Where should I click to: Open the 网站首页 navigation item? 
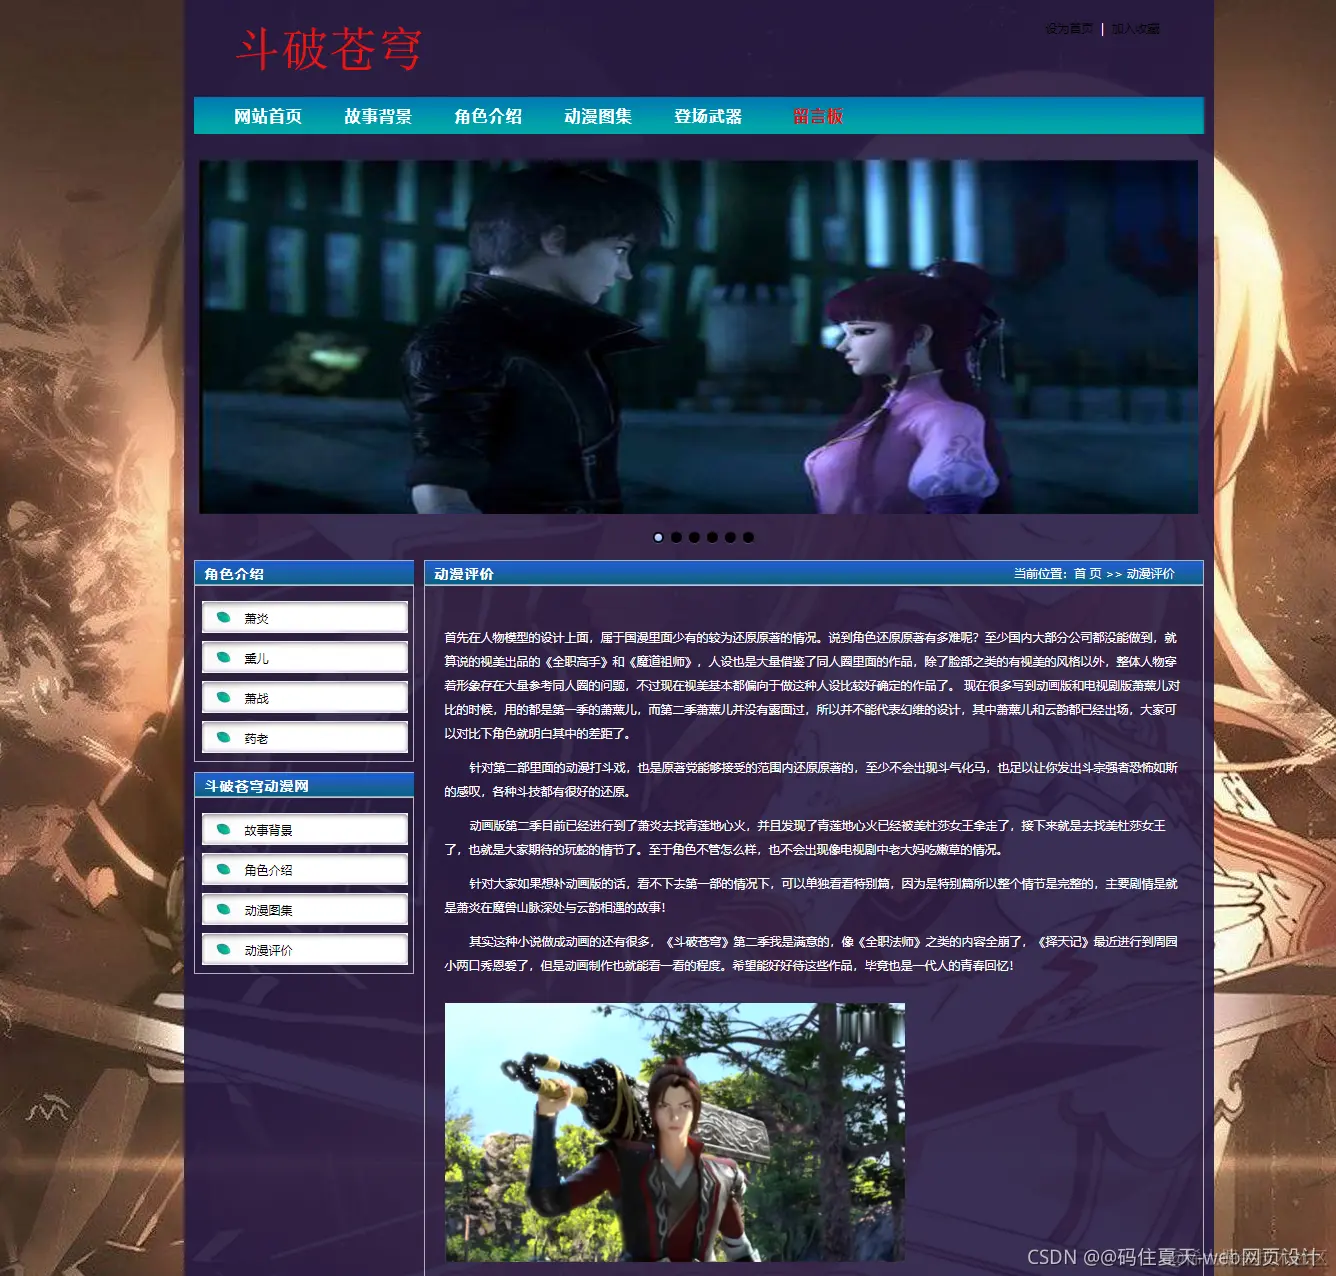[x=268, y=115]
